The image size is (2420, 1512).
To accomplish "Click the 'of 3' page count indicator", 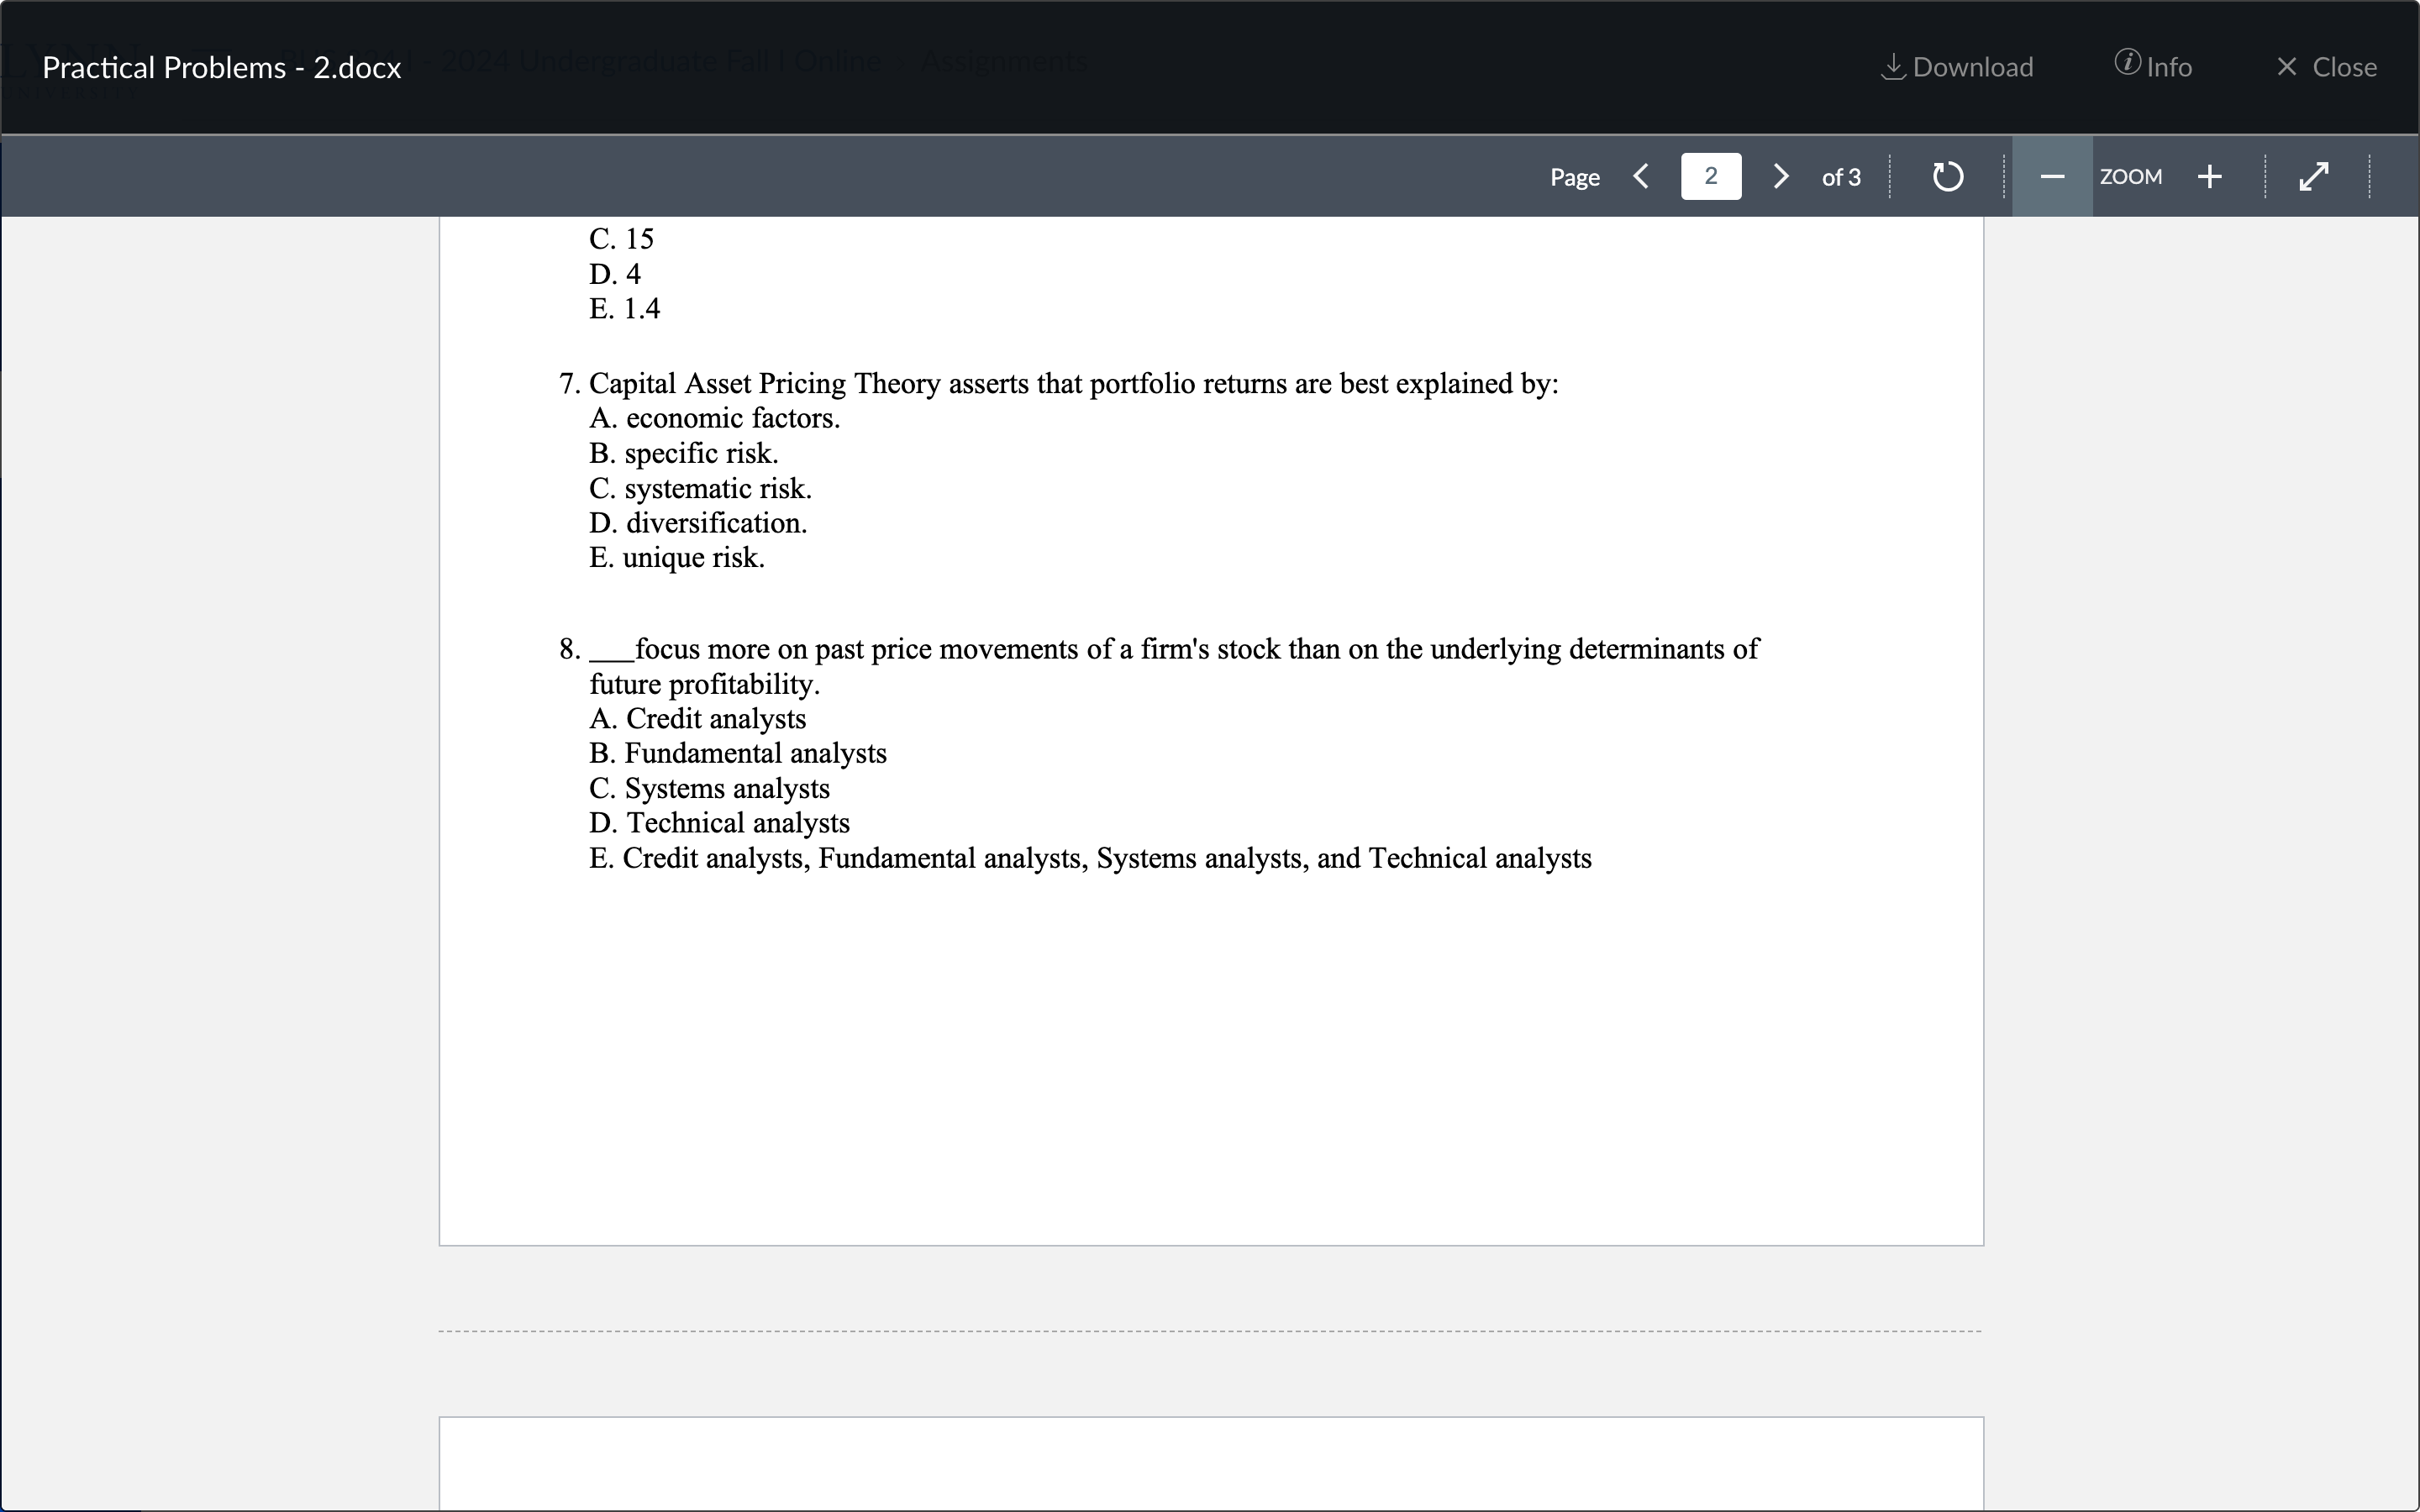I will pos(1840,176).
